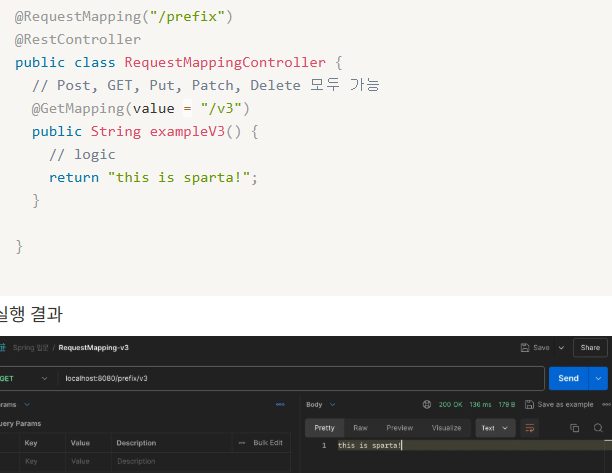Click the URL field localhost:8080/prefix/v3

point(301,378)
